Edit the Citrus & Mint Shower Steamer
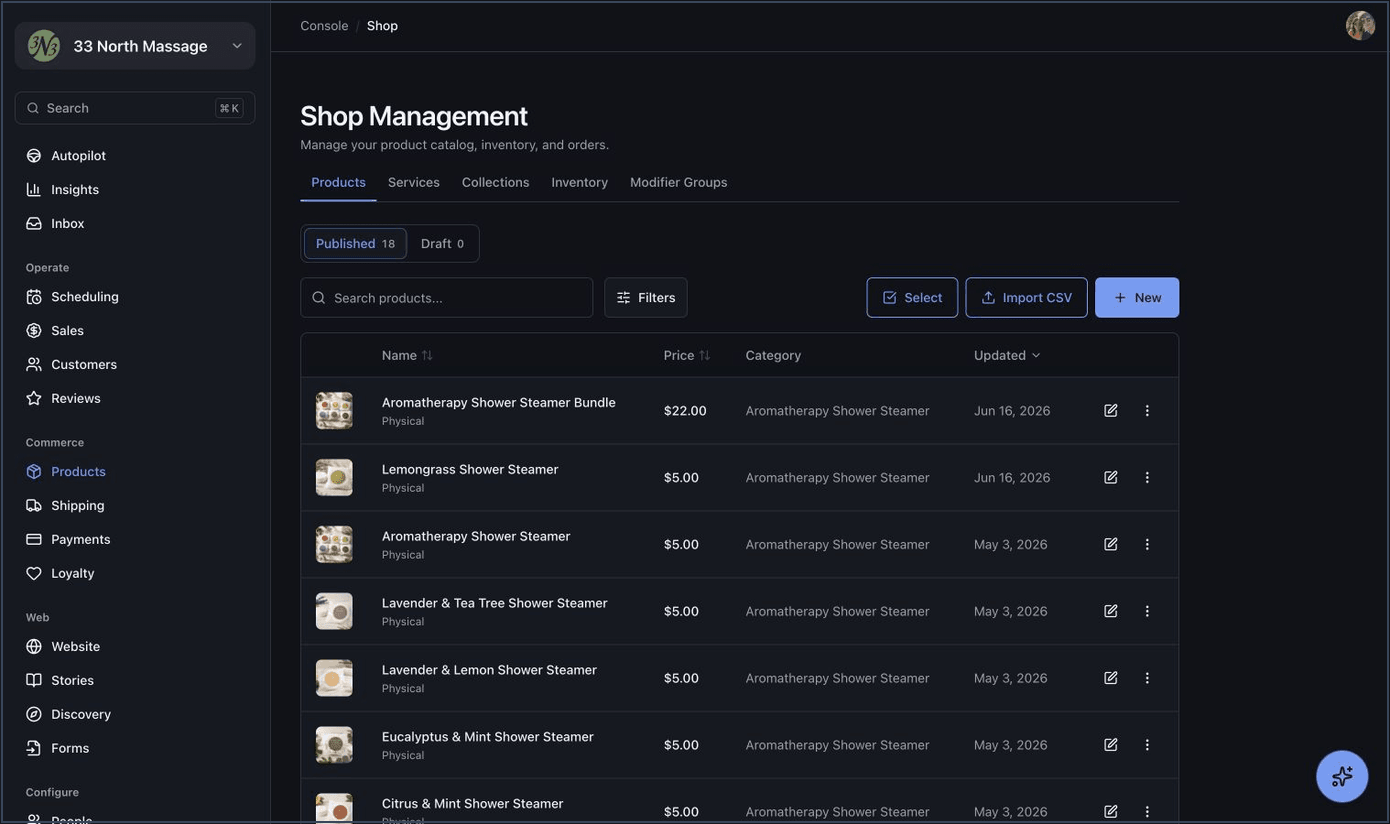 (1110, 812)
